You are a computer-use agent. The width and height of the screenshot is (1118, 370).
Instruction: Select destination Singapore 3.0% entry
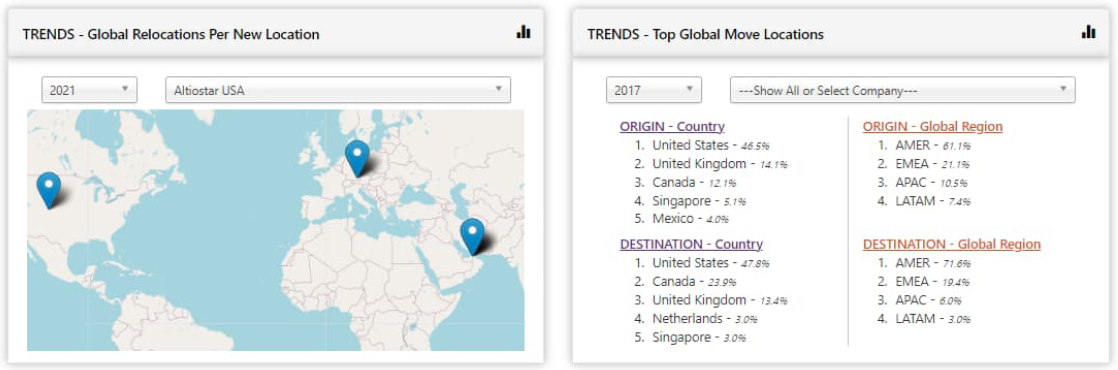point(699,337)
